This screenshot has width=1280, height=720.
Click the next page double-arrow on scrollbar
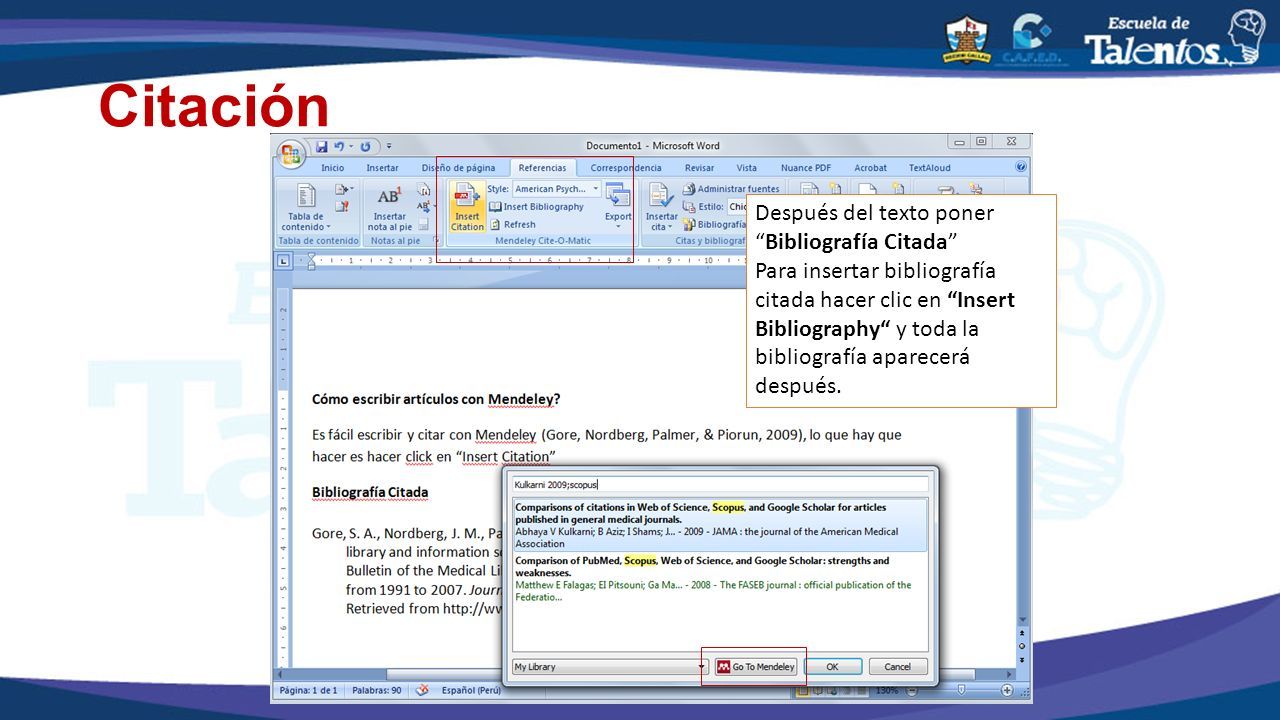click(1022, 659)
